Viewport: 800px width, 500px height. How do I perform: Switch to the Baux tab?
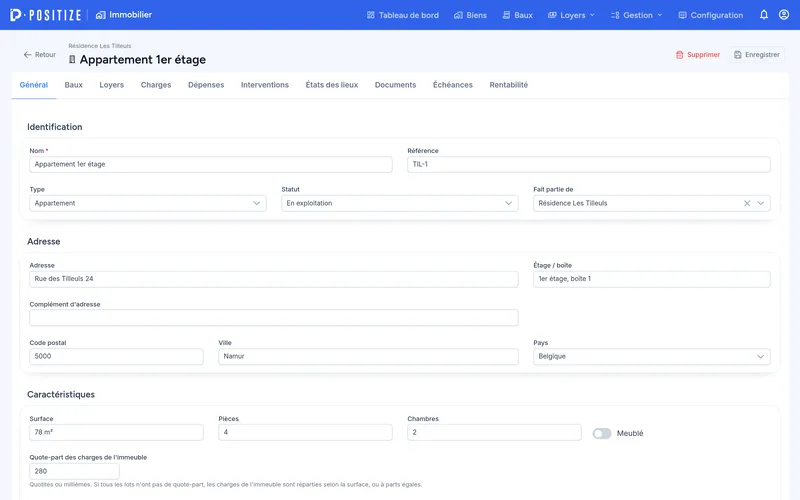coord(73,85)
